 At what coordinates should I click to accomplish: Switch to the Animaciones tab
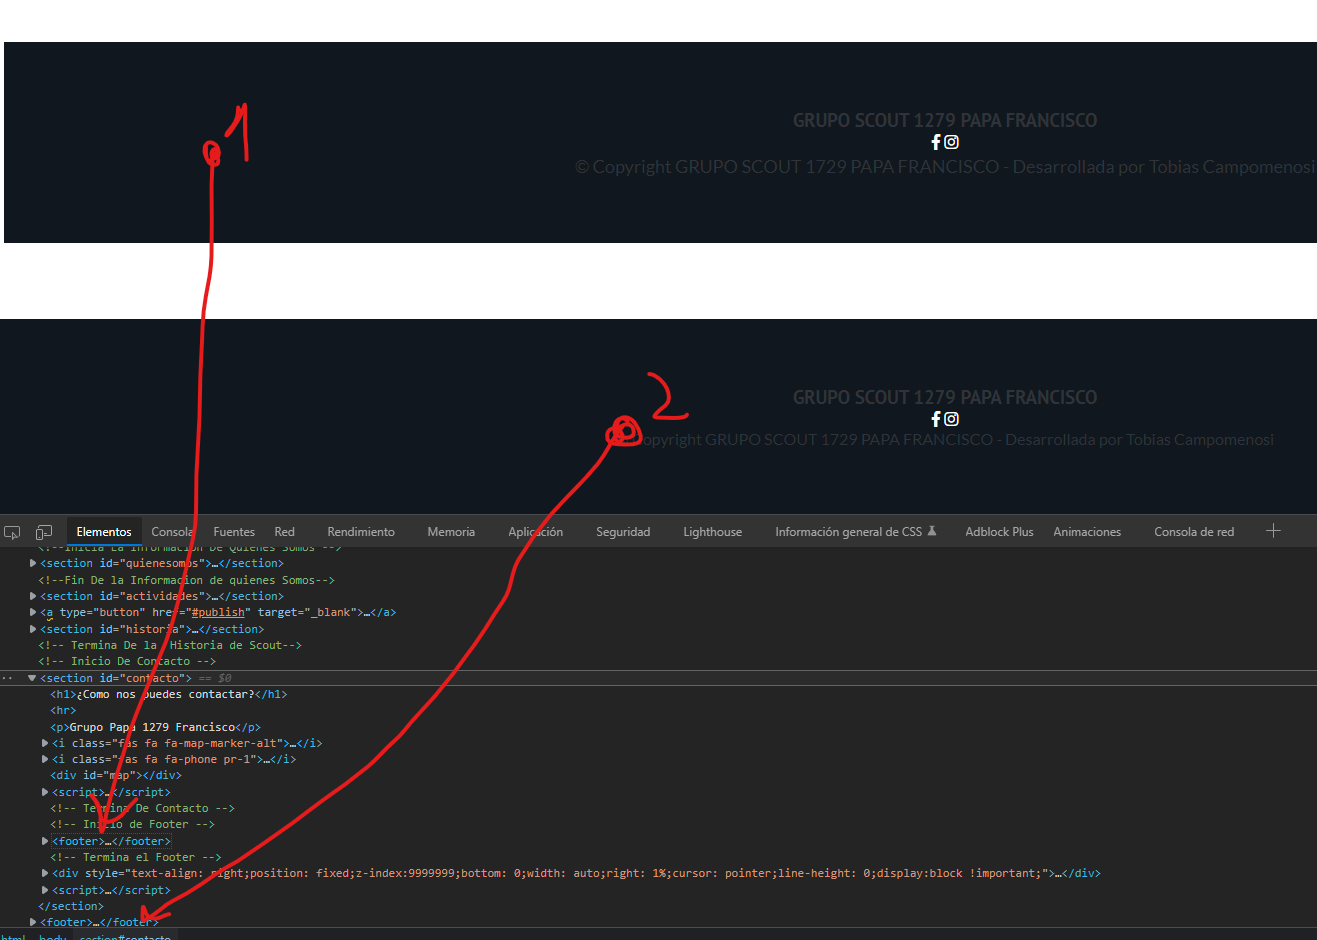tap(1087, 532)
